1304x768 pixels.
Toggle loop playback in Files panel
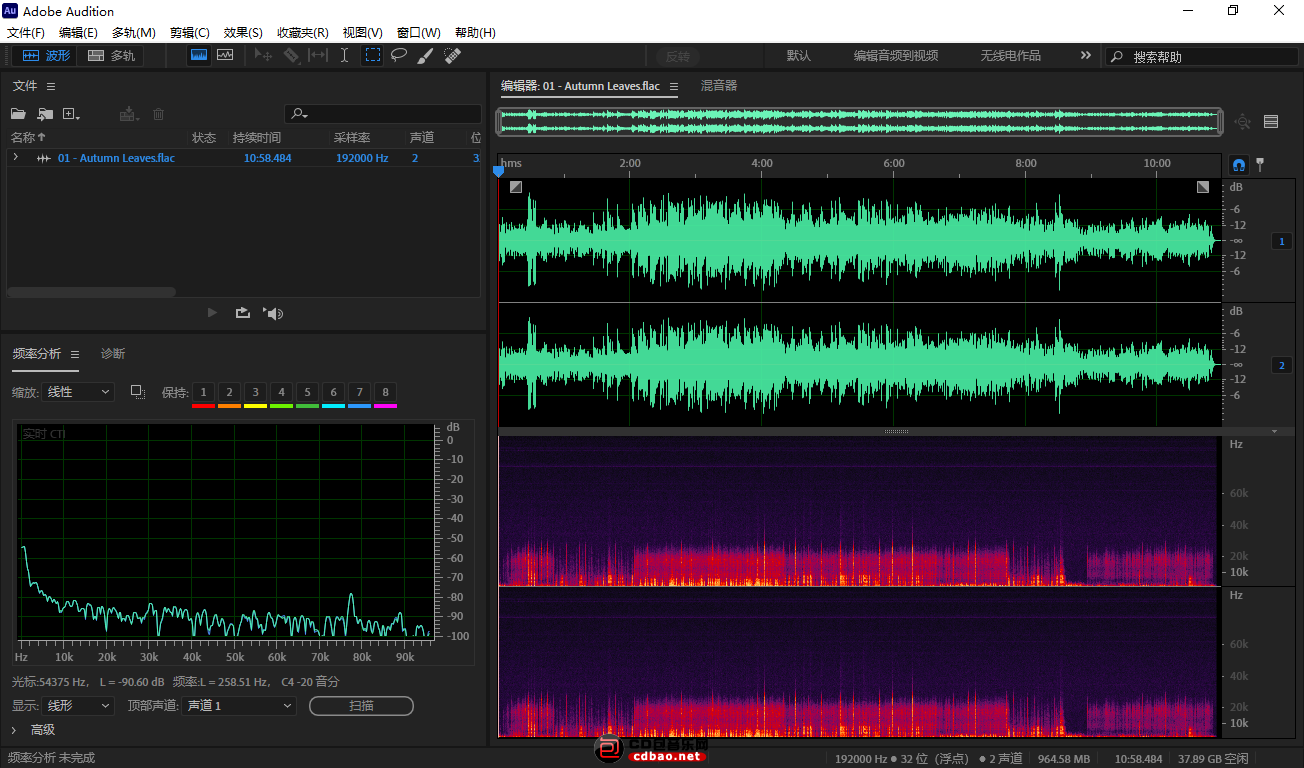tap(243, 313)
